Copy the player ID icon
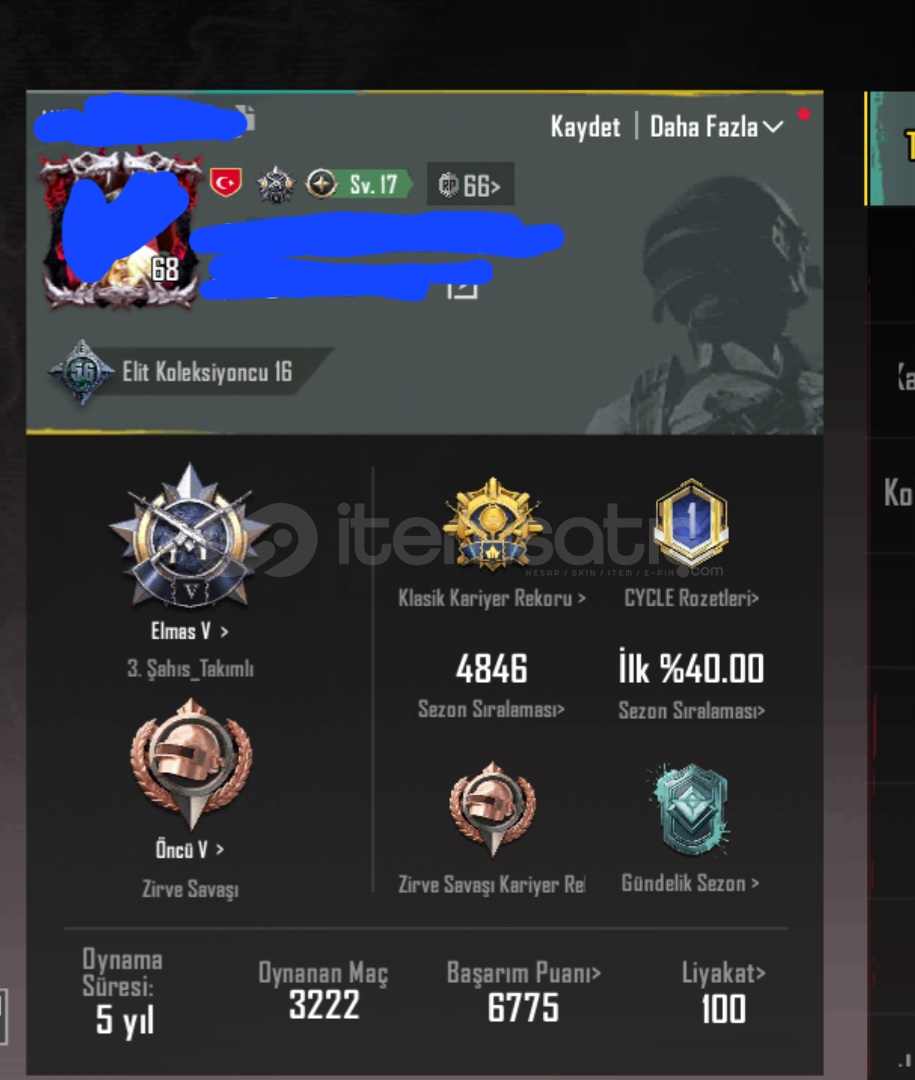The width and height of the screenshot is (915, 1080). (x=247, y=118)
